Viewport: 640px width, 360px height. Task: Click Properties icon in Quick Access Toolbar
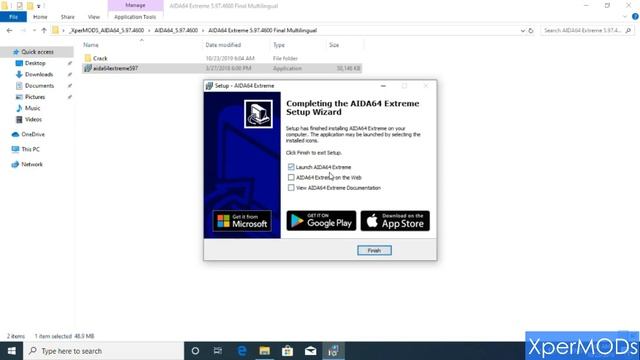tap(19, 6)
